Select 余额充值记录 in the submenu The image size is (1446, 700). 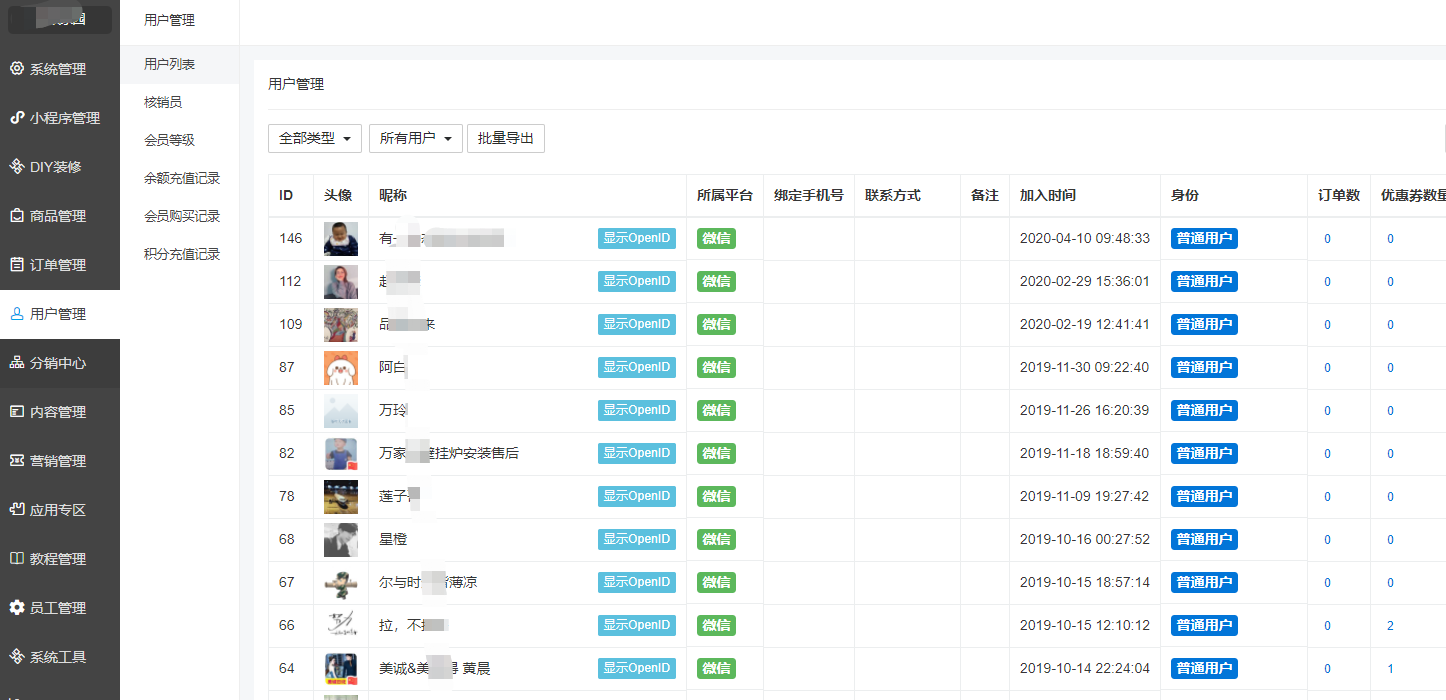coord(182,178)
